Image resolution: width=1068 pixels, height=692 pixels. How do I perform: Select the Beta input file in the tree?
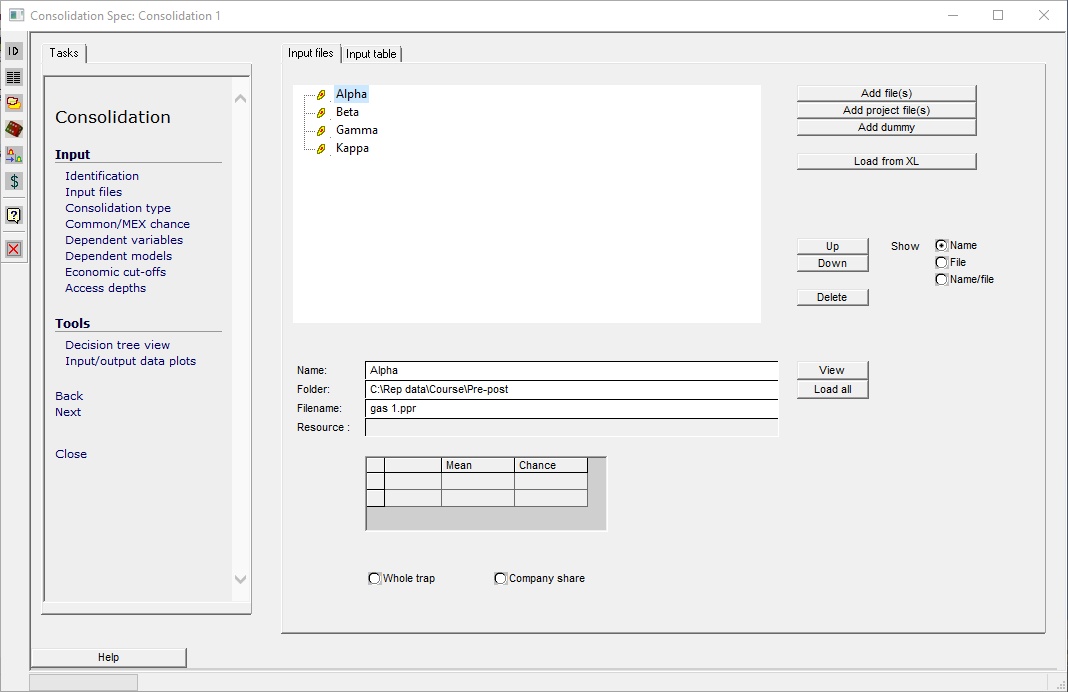[x=346, y=112]
